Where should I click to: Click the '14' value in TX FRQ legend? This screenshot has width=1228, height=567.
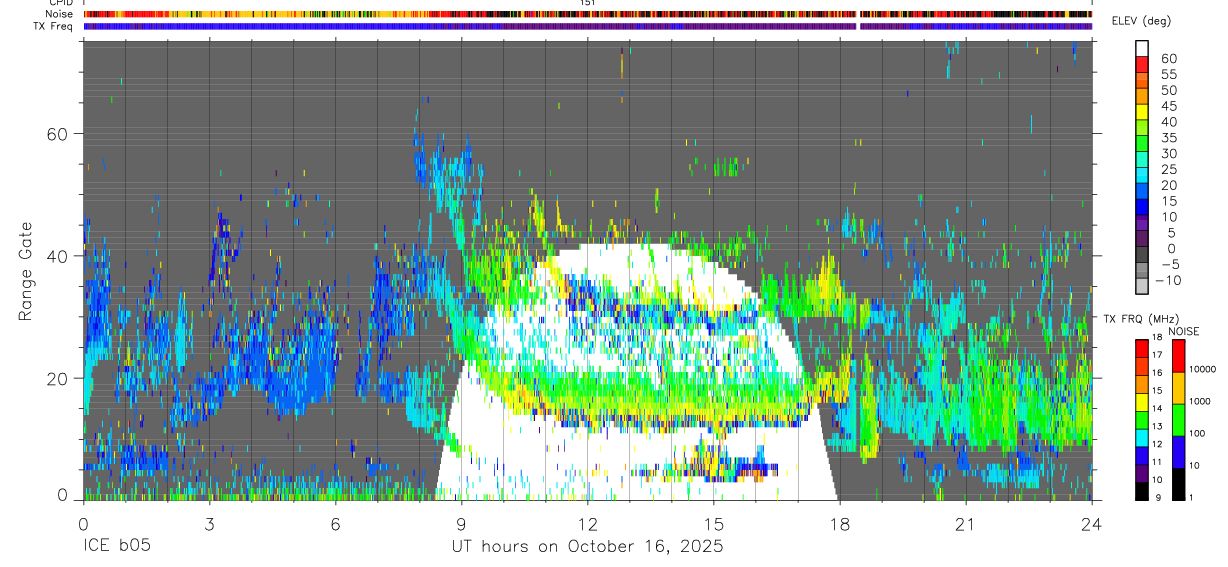click(1157, 408)
